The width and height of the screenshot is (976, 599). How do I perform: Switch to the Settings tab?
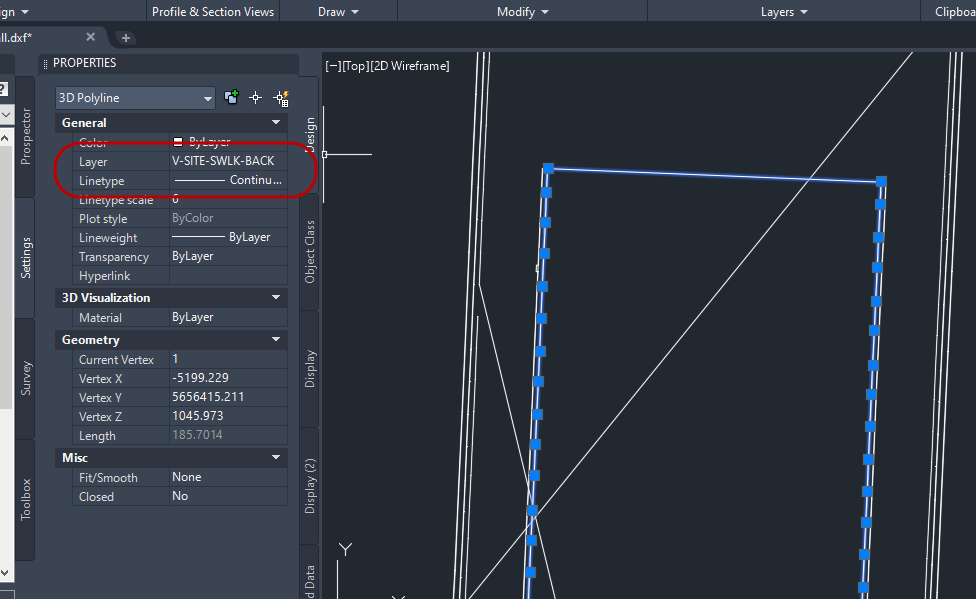[26, 258]
